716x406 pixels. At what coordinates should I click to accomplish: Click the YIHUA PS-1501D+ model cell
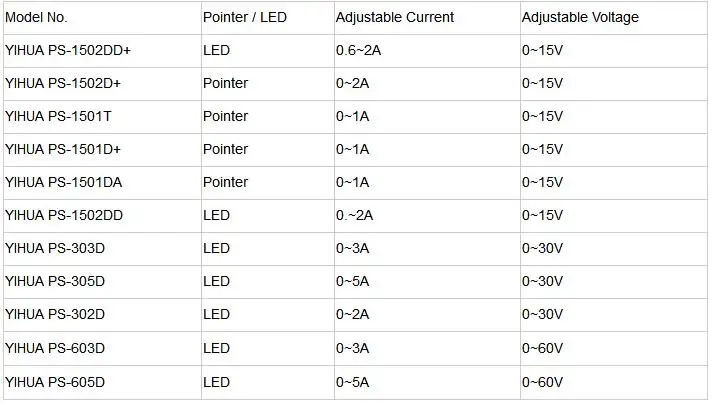coord(102,150)
